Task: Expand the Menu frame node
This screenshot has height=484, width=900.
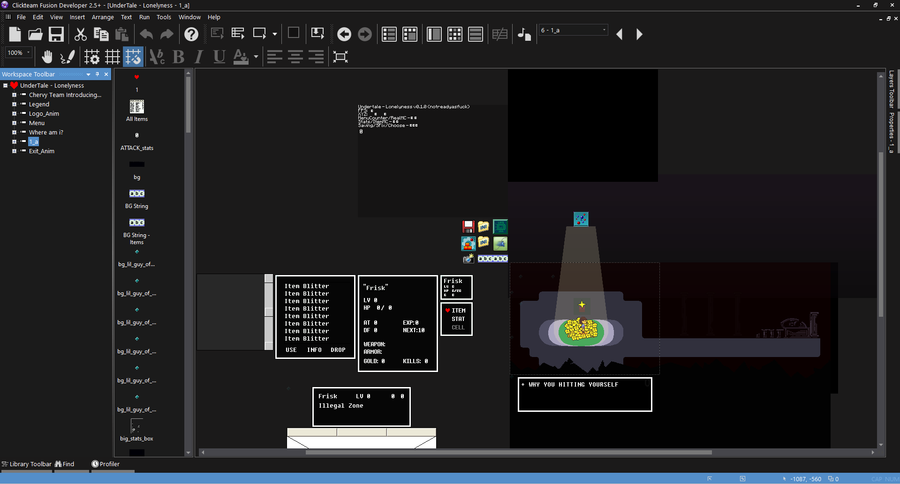Action: click(14, 123)
